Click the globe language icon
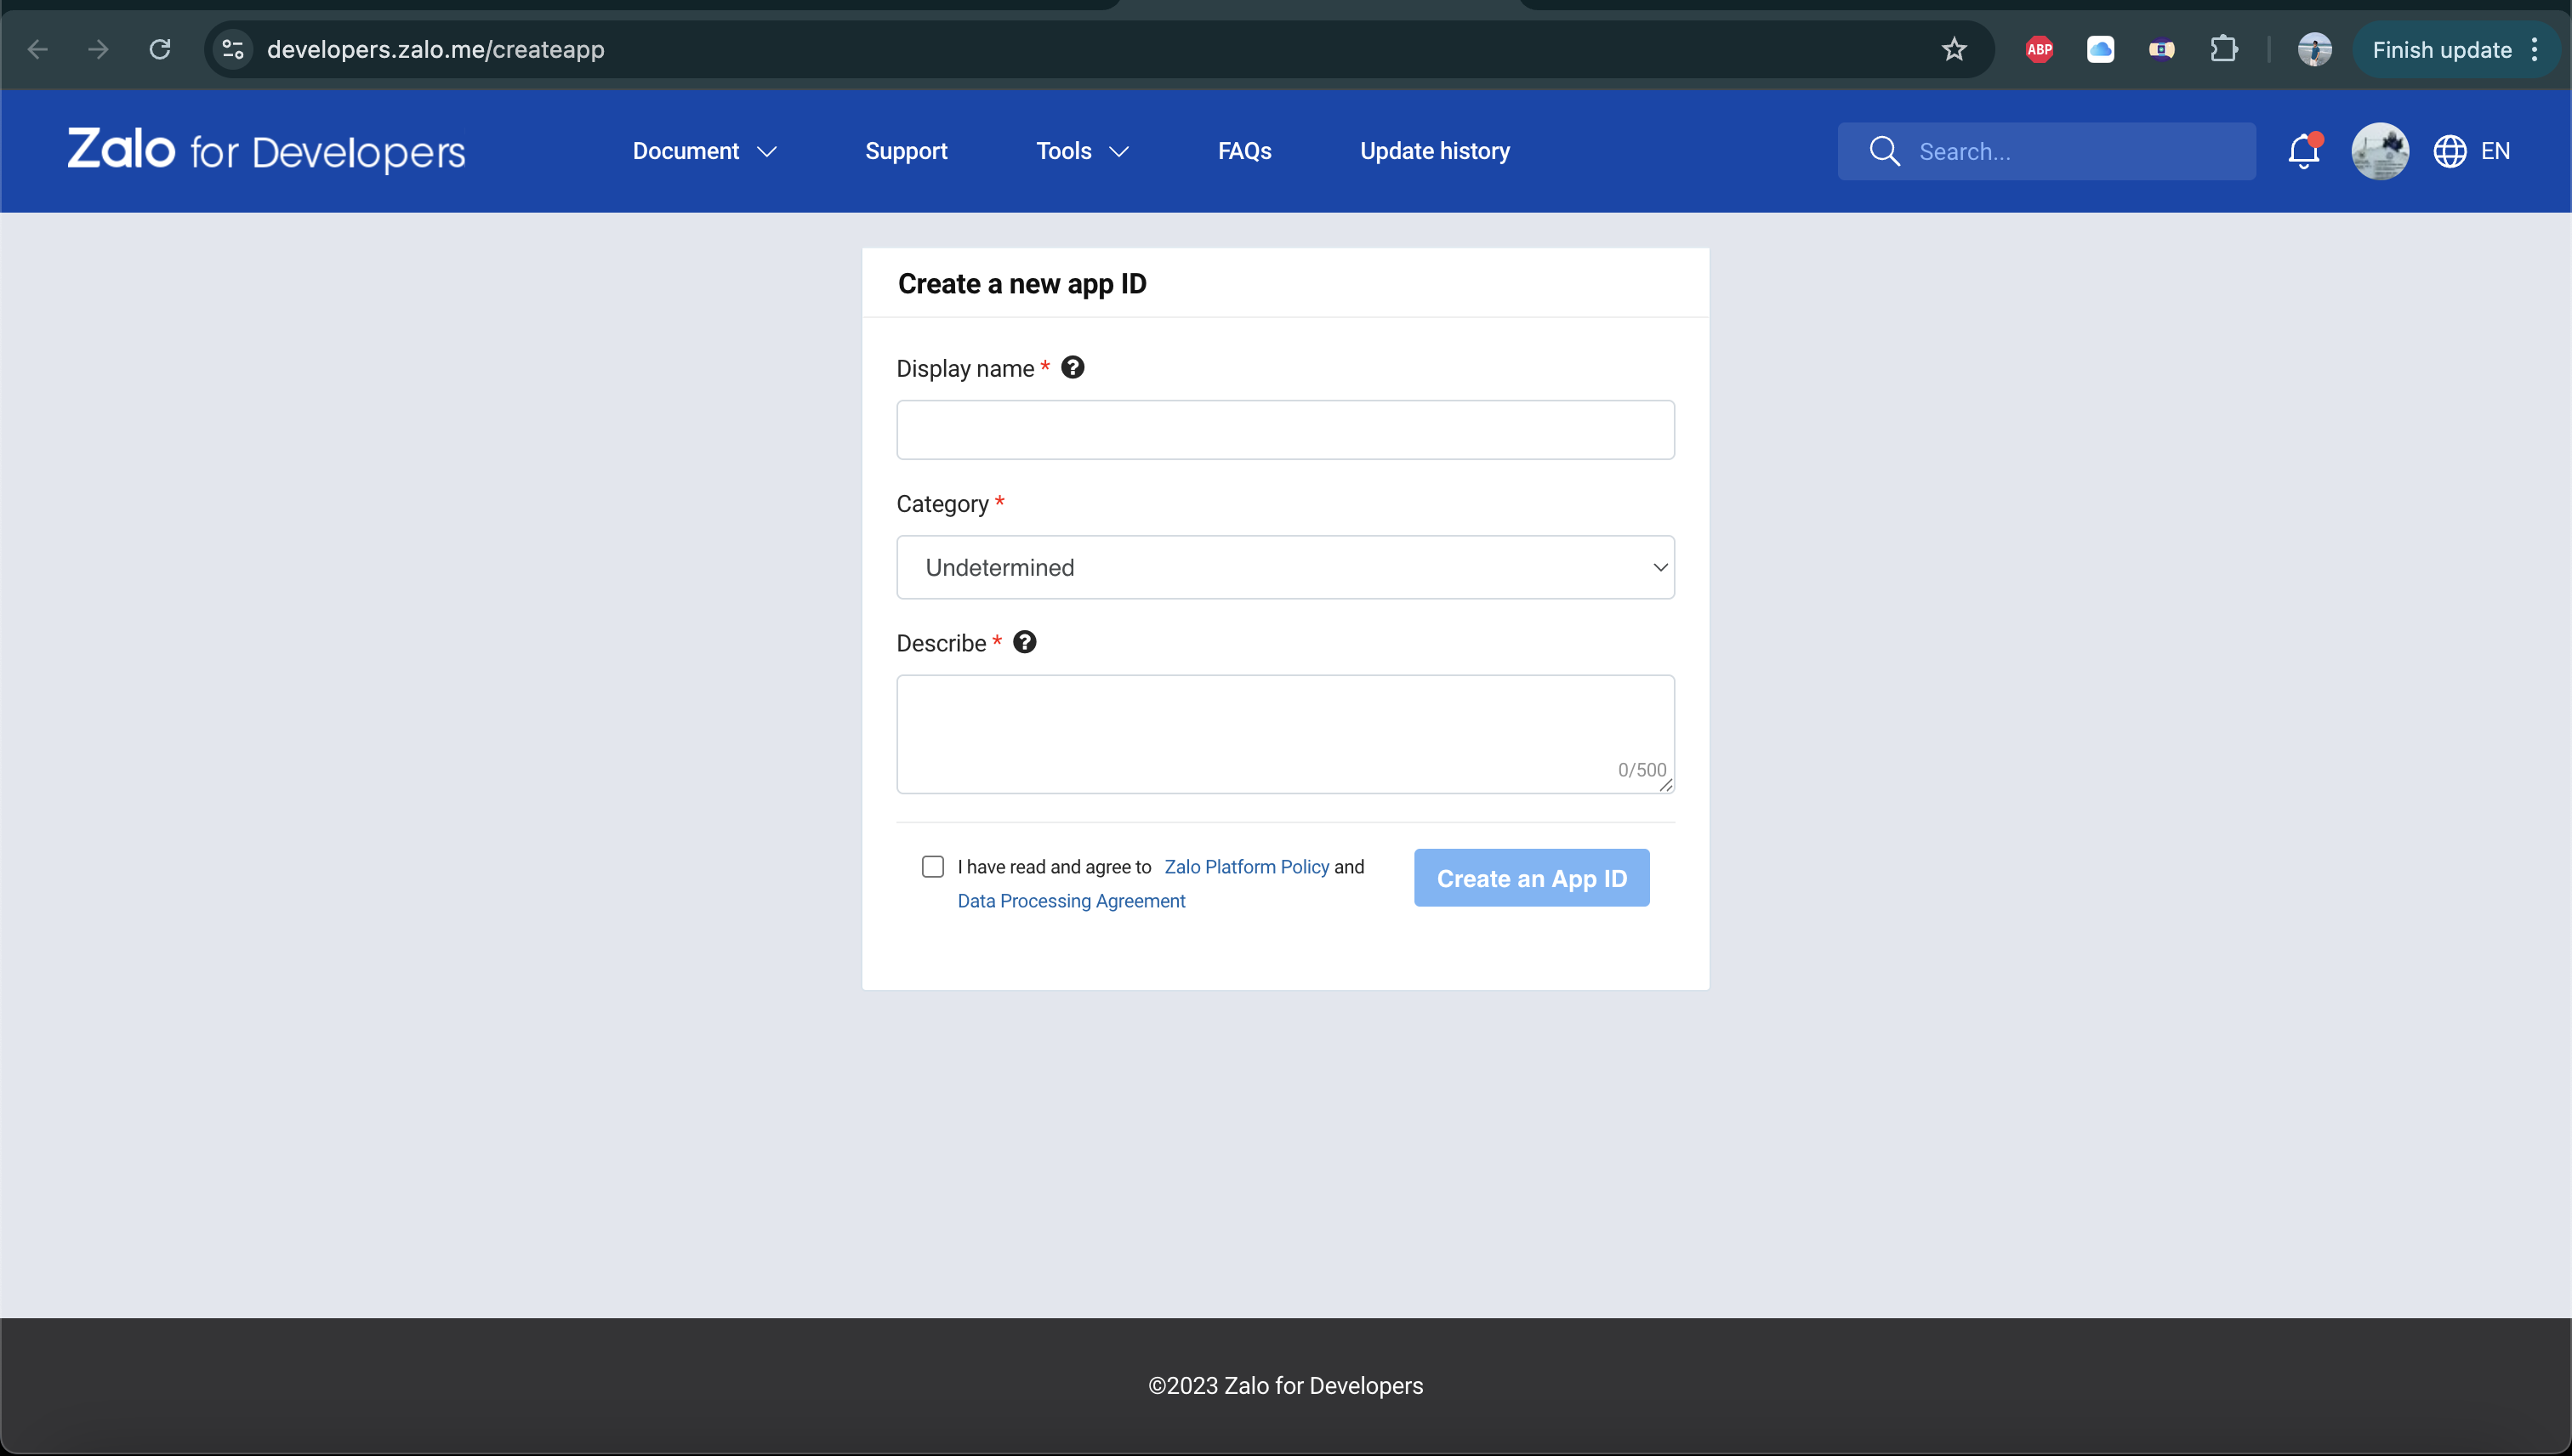The image size is (2572, 1456). coord(2449,151)
